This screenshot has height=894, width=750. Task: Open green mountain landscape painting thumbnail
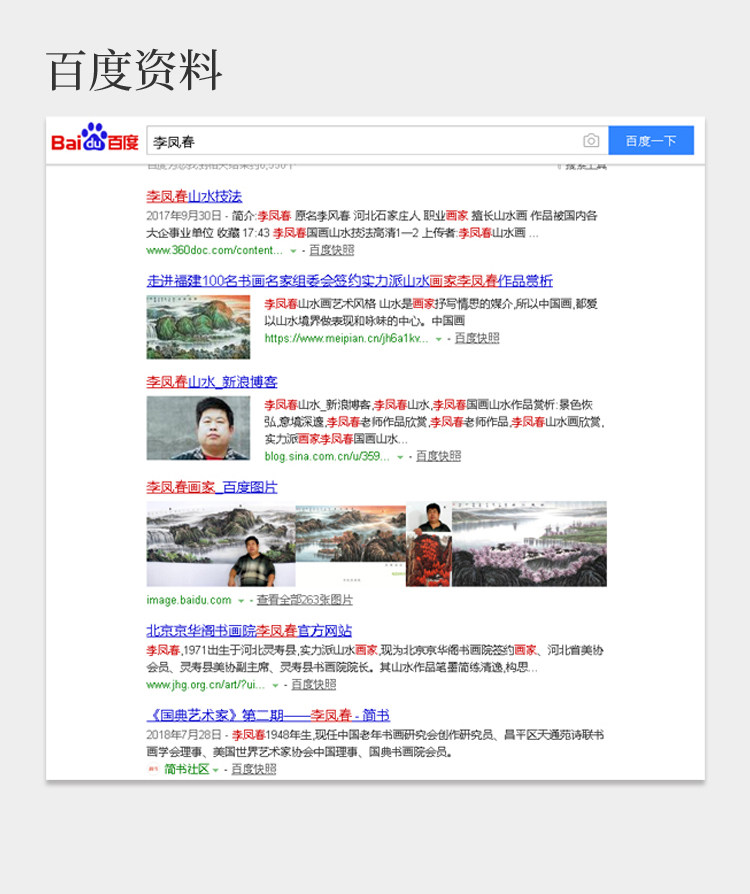click(x=198, y=327)
